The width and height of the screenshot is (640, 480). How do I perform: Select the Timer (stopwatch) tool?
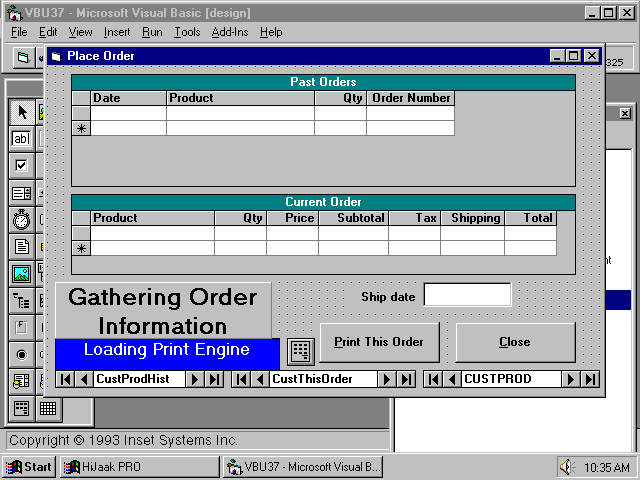(x=21, y=219)
